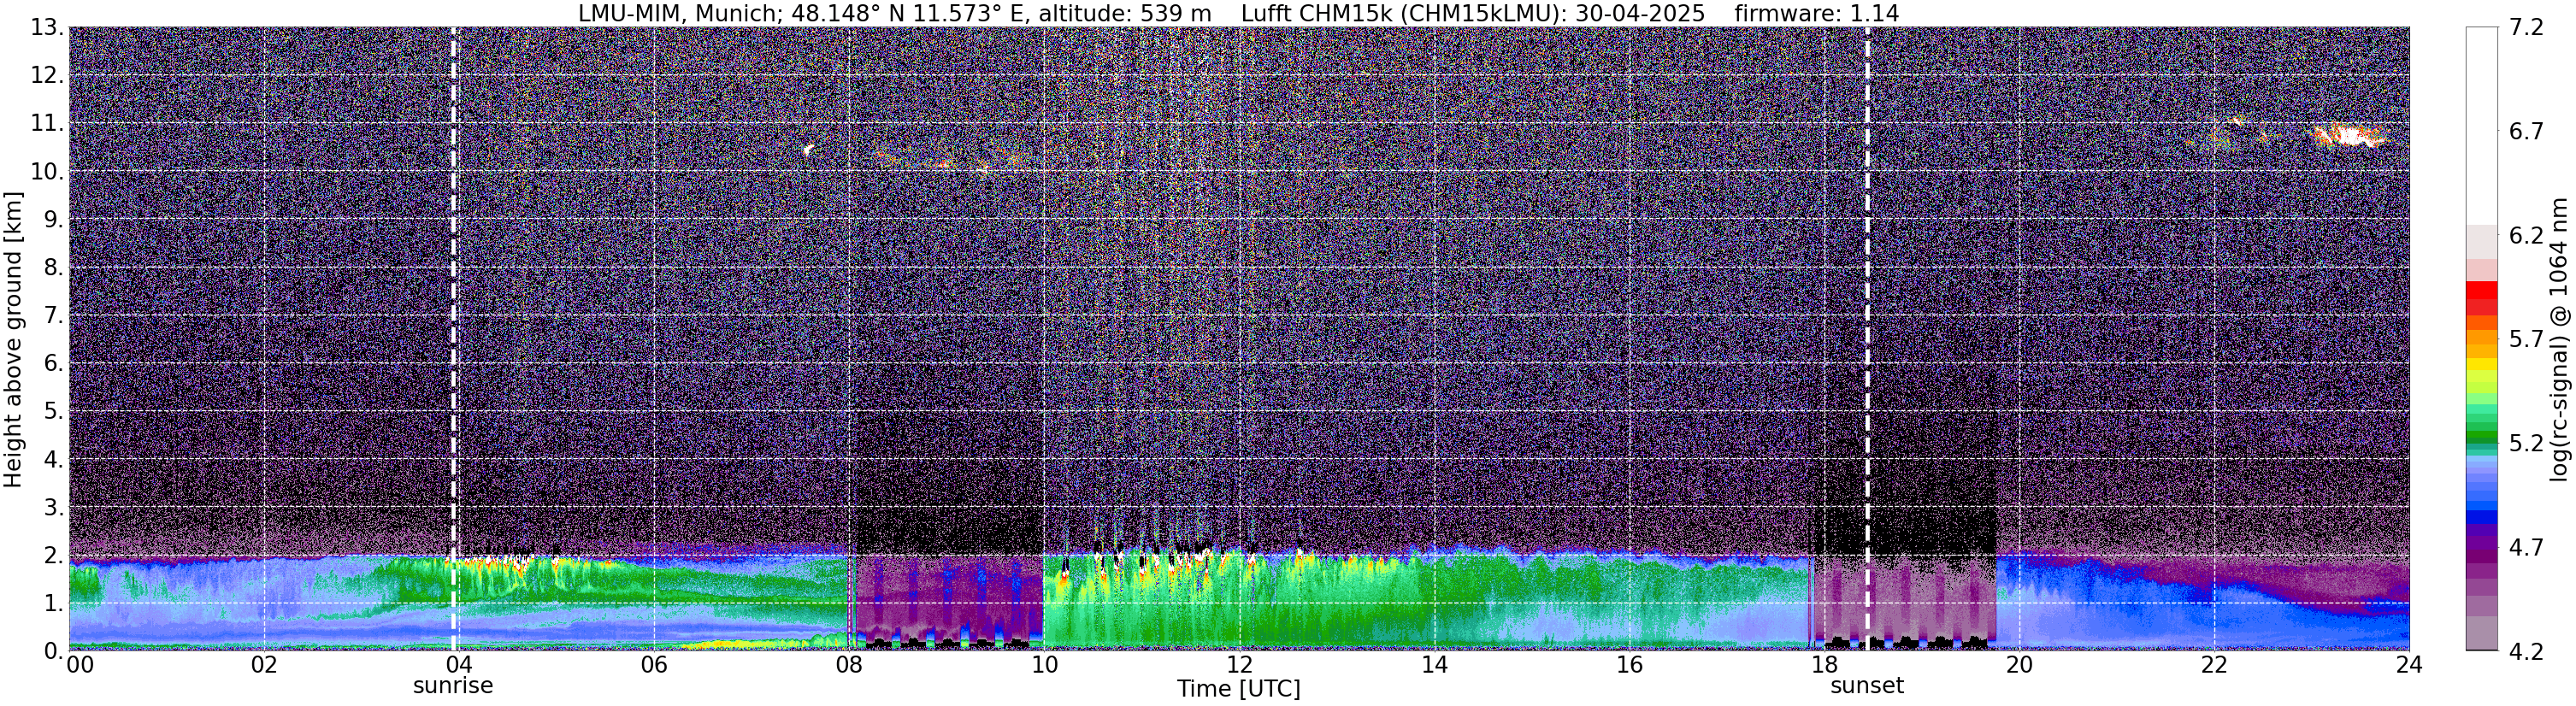Click the x-axis tick label '24'
Viewport: 2576px width, 706px height.
pos(2409,665)
